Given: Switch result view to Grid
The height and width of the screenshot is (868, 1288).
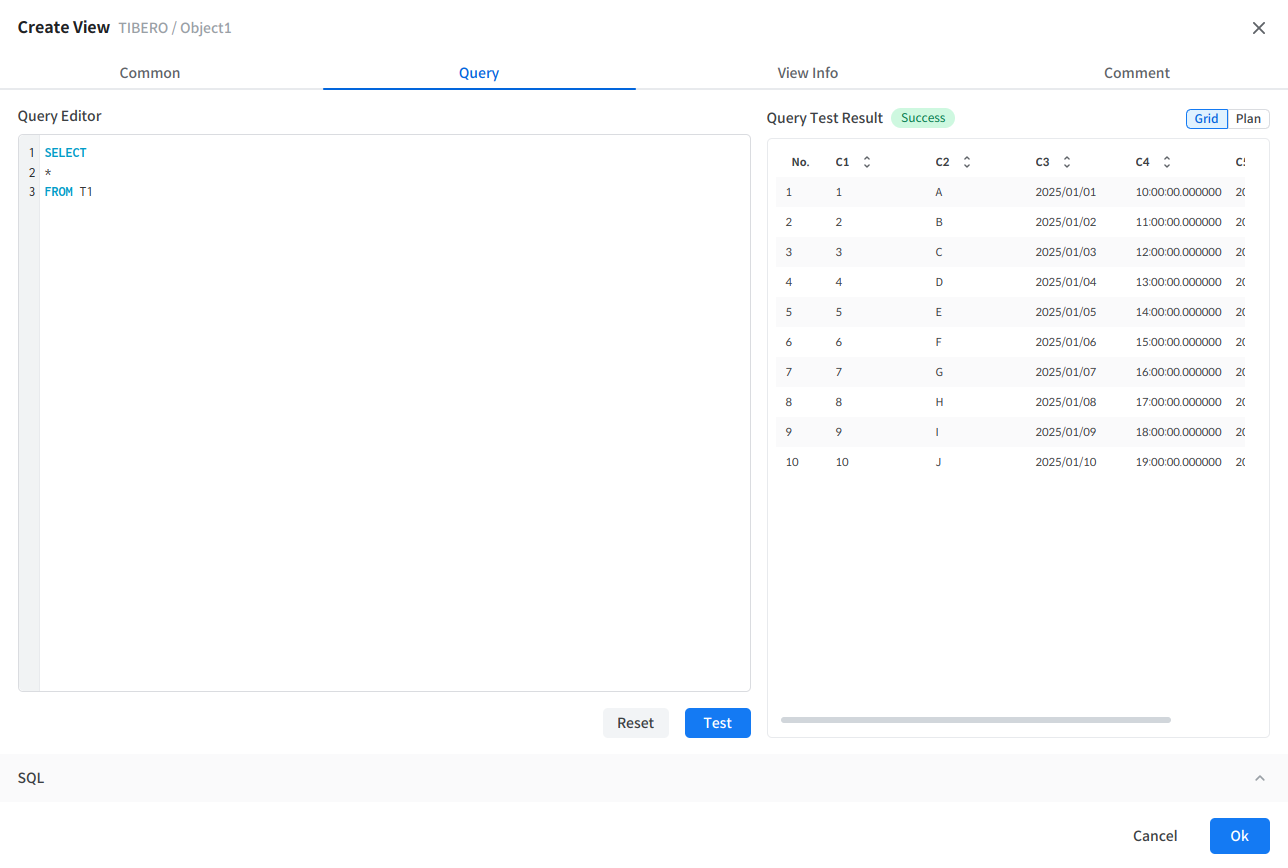Looking at the screenshot, I should 1207,119.
